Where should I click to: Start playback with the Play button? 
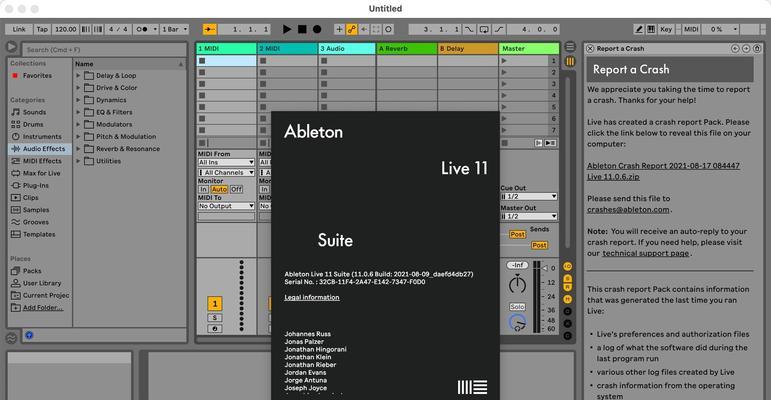[x=287, y=30]
